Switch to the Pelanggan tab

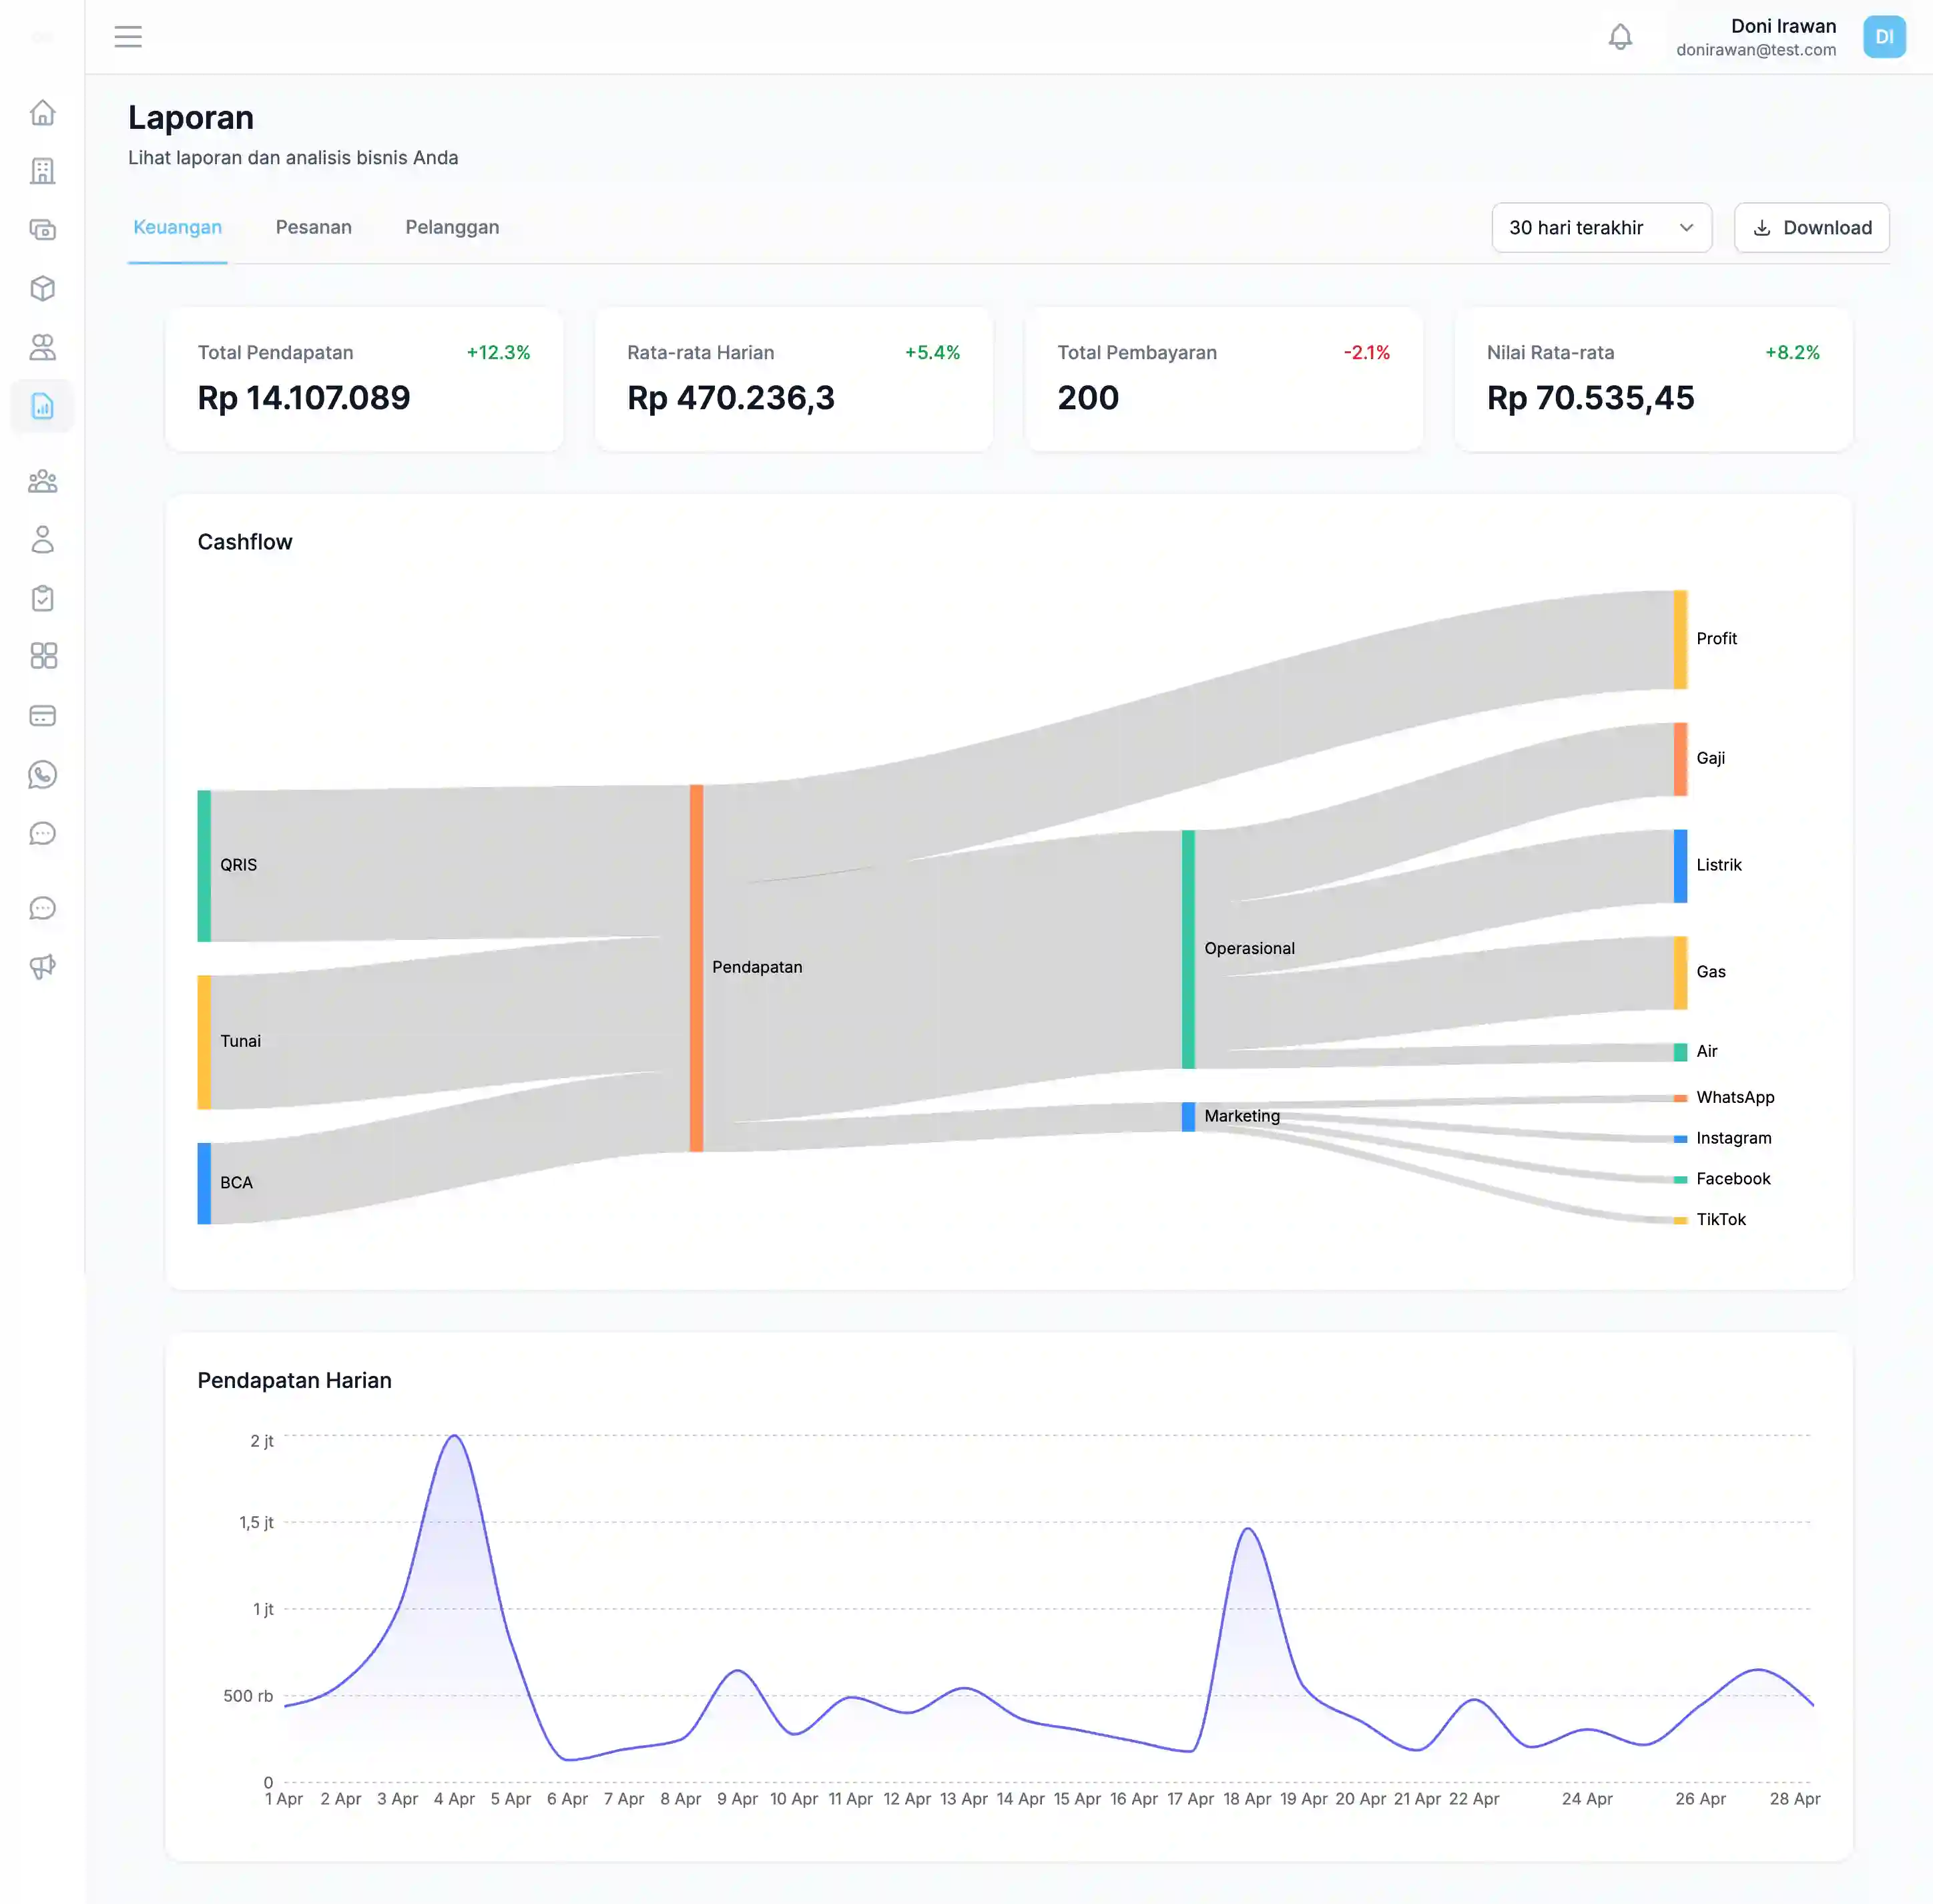[x=451, y=227]
